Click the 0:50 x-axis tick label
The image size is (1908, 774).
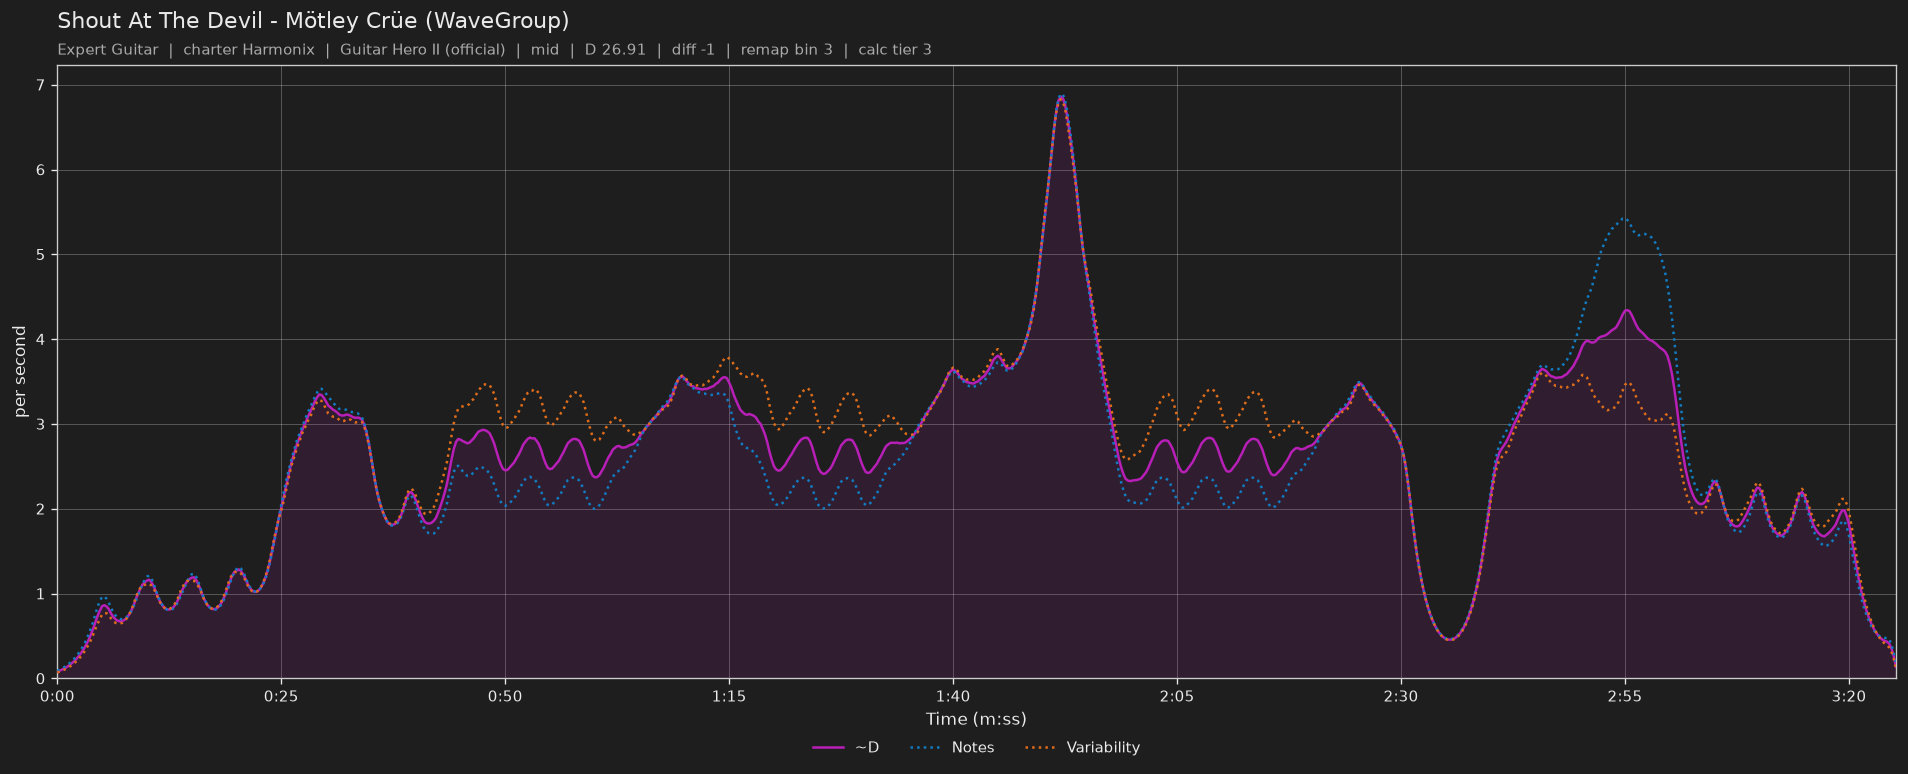point(505,696)
